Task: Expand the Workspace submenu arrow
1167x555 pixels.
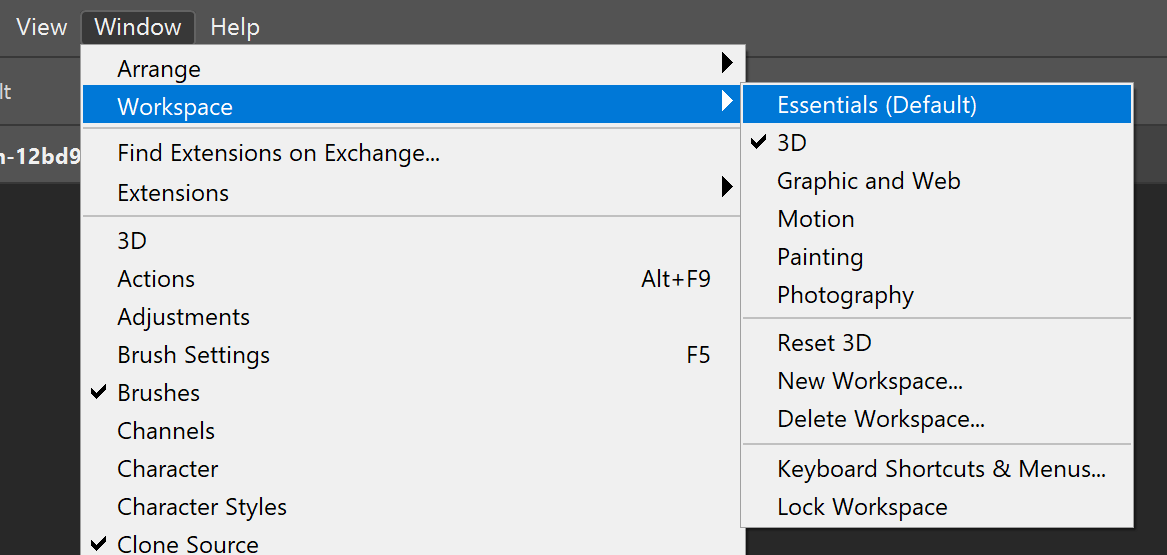Action: (727, 101)
